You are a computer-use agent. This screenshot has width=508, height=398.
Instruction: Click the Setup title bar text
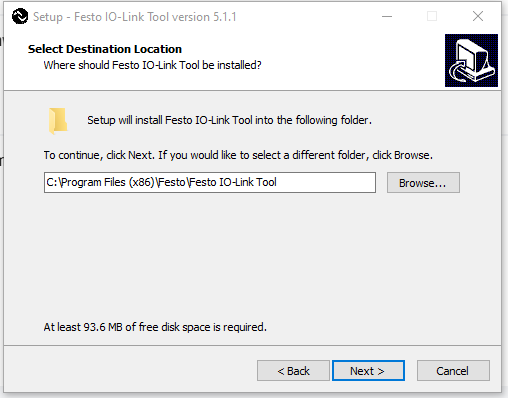tap(135, 17)
